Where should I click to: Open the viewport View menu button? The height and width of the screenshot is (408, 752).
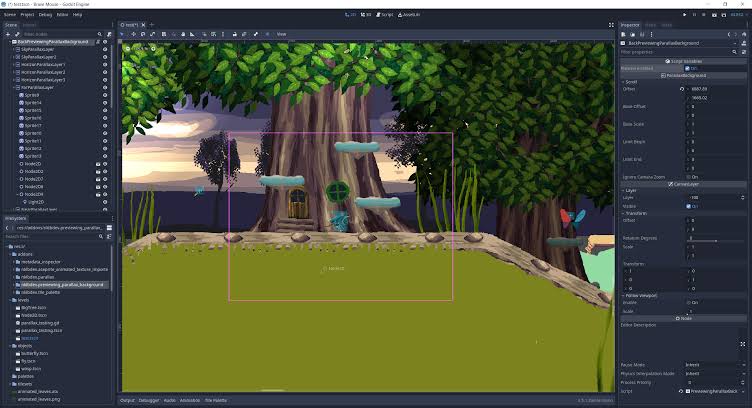click(282, 34)
